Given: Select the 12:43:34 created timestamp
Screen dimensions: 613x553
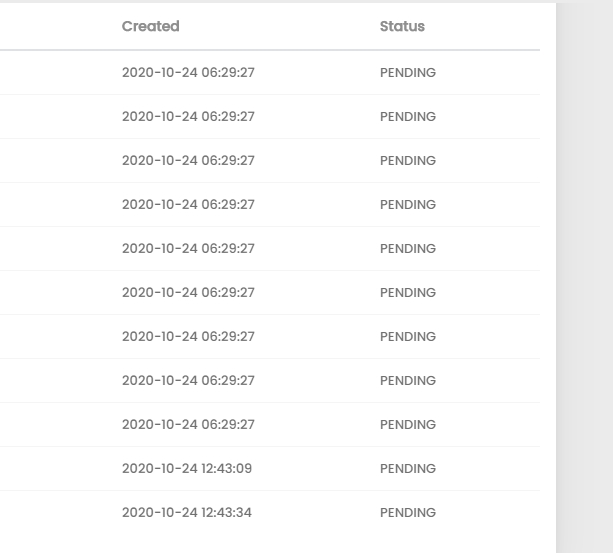Looking at the screenshot, I should 187,512.
